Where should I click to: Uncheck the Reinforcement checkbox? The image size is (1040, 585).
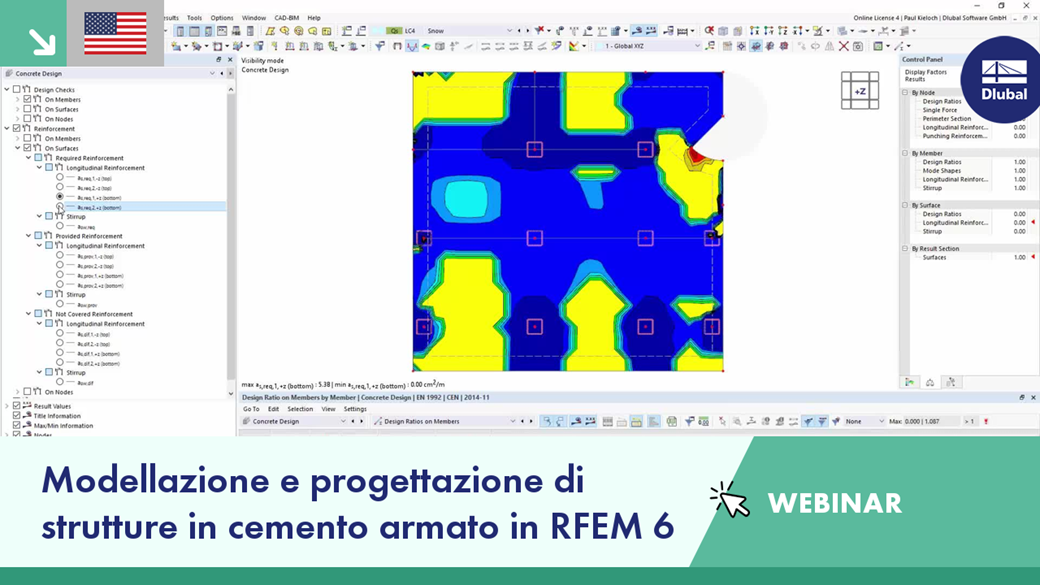tap(17, 128)
